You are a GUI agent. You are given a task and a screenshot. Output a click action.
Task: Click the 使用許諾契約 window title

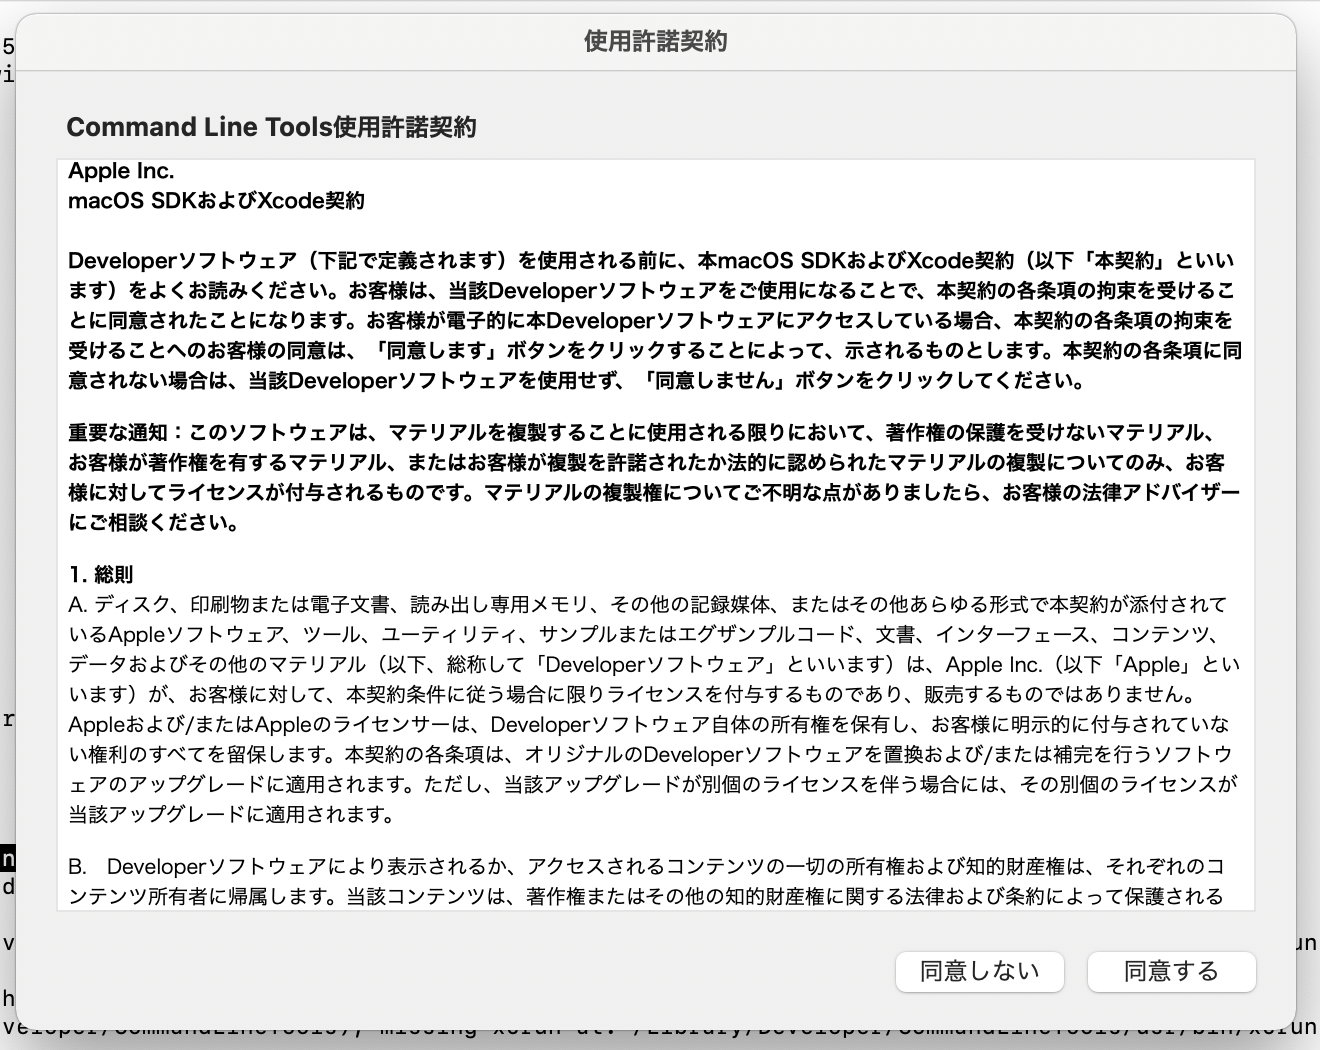pyautogui.click(x=656, y=42)
